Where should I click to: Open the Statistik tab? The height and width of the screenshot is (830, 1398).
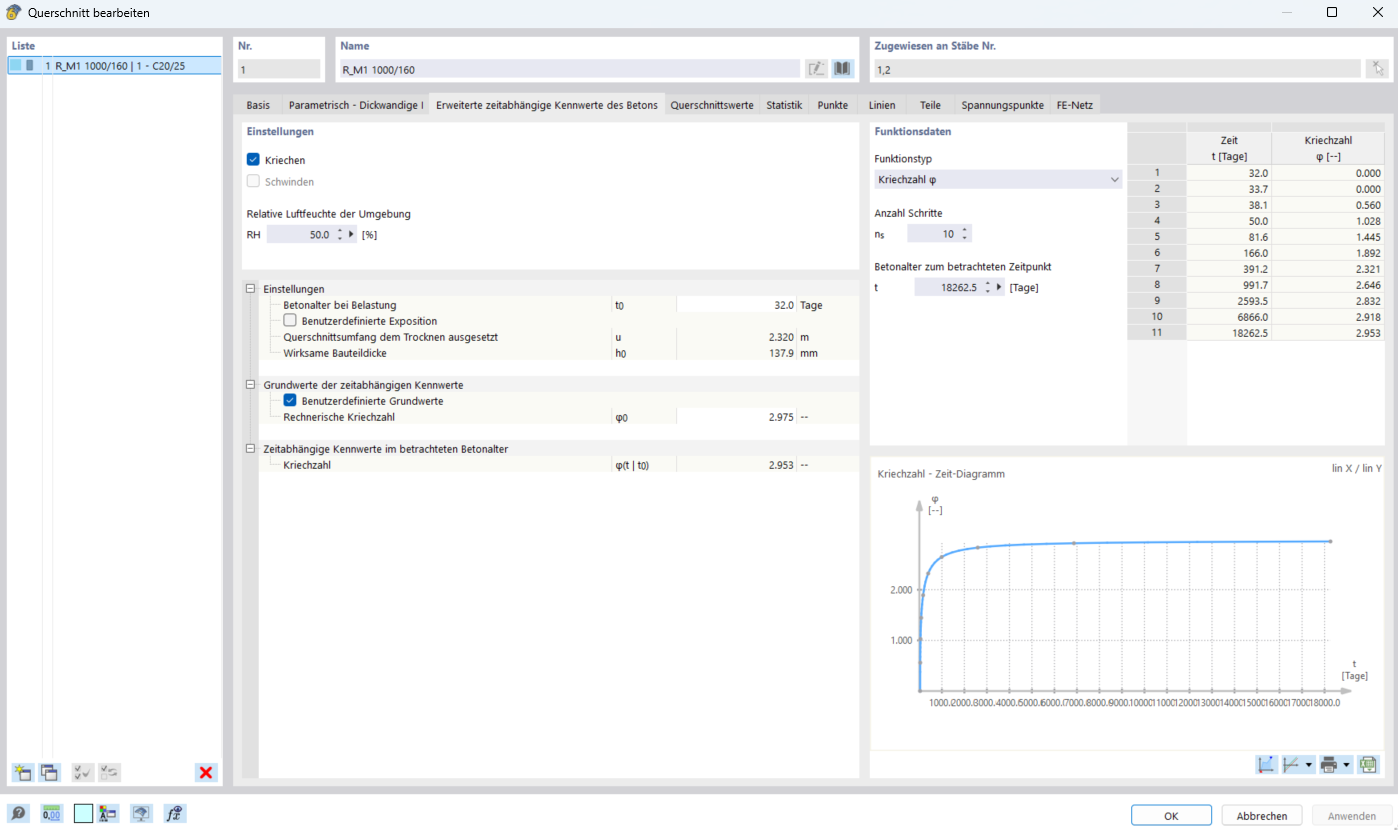784,105
